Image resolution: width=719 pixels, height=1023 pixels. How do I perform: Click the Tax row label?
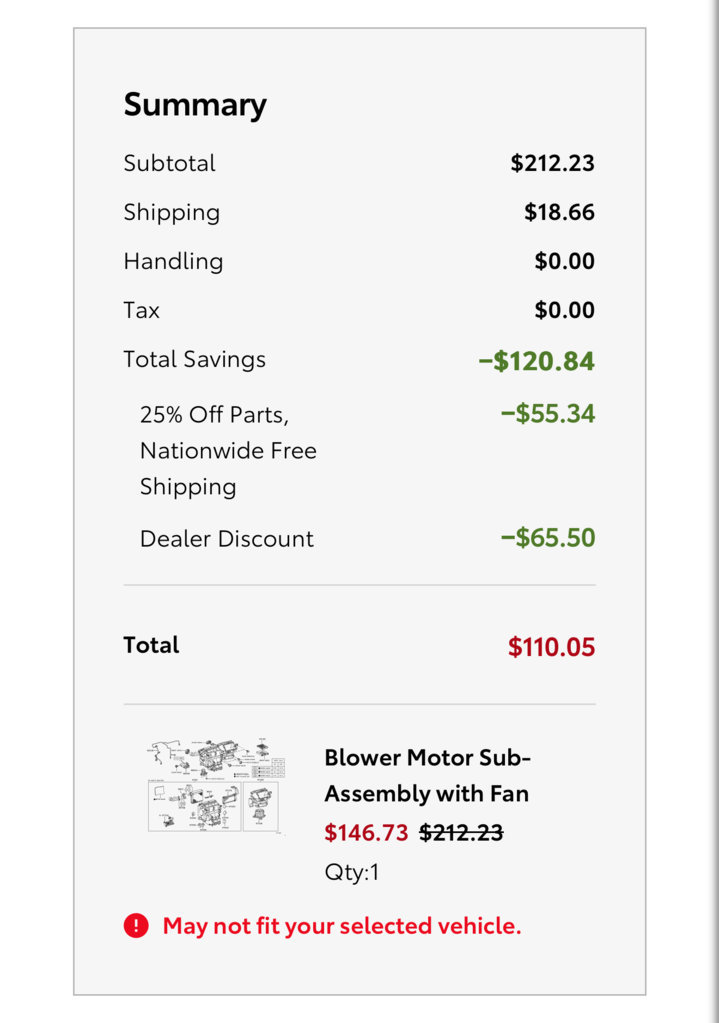pyautogui.click(x=142, y=310)
